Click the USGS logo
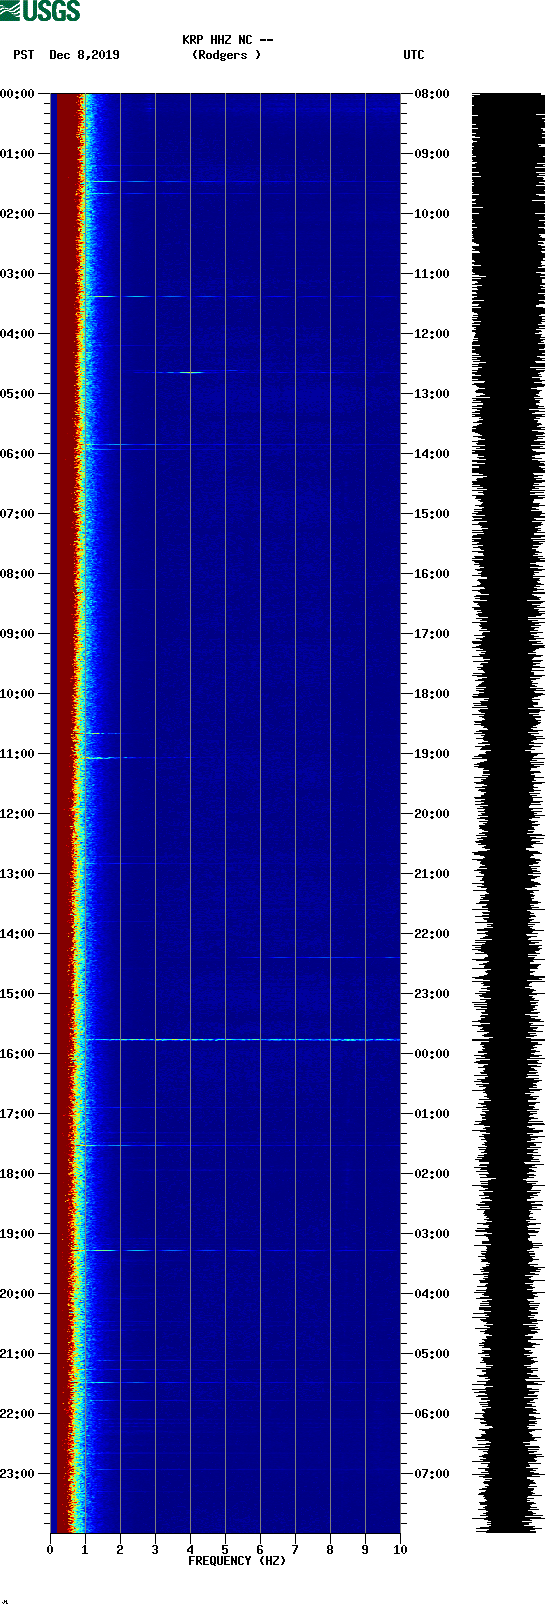The width and height of the screenshot is (552, 1613). 41,11
